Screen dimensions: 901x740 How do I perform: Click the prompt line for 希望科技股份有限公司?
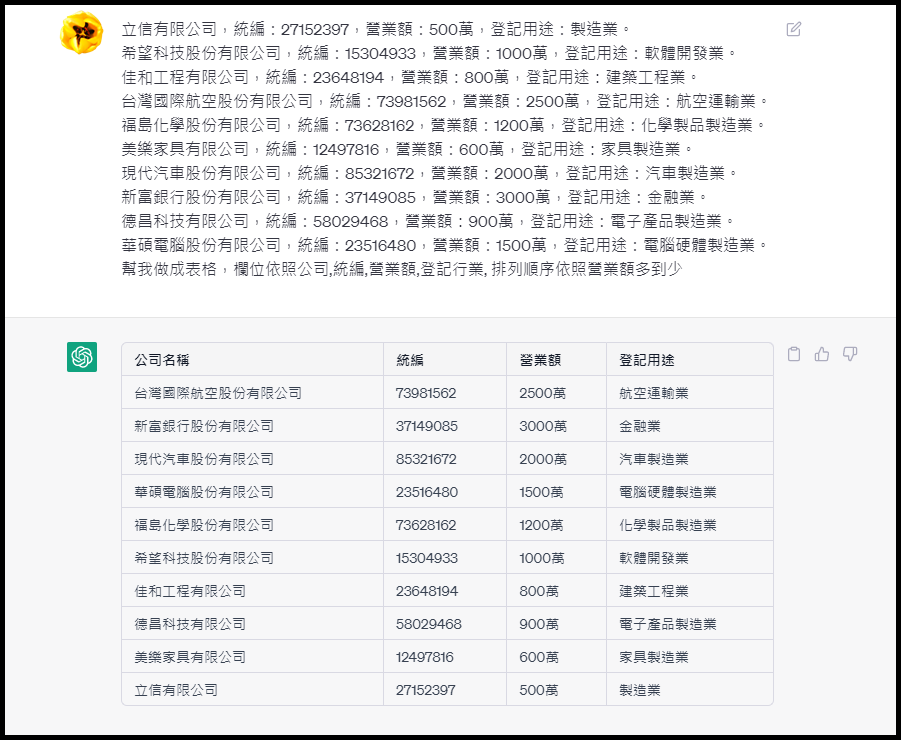[x=429, y=53]
